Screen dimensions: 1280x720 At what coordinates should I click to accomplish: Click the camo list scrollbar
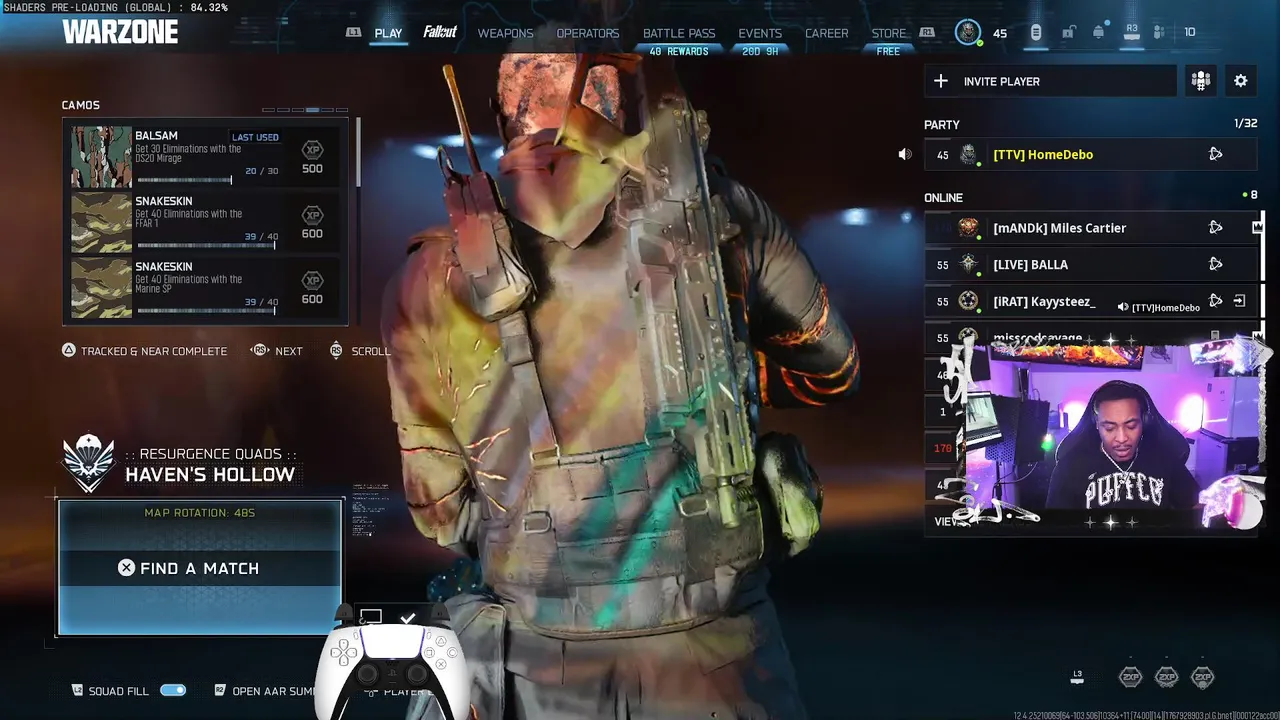point(358,152)
